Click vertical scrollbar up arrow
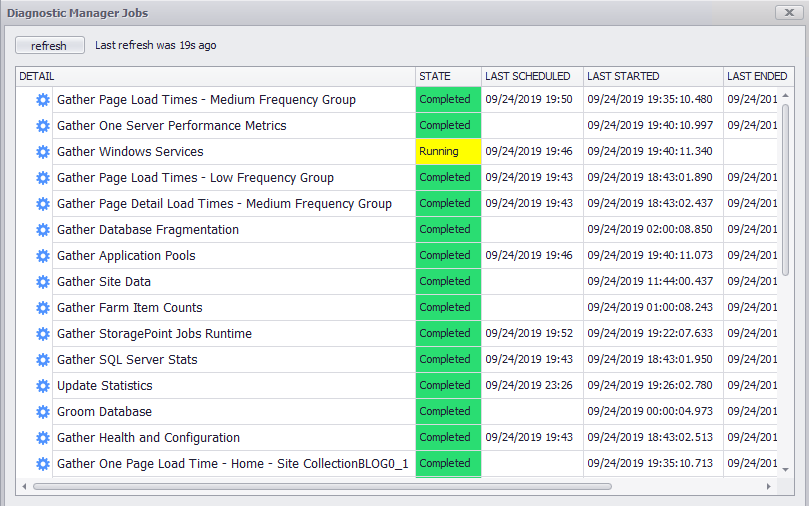 785,95
